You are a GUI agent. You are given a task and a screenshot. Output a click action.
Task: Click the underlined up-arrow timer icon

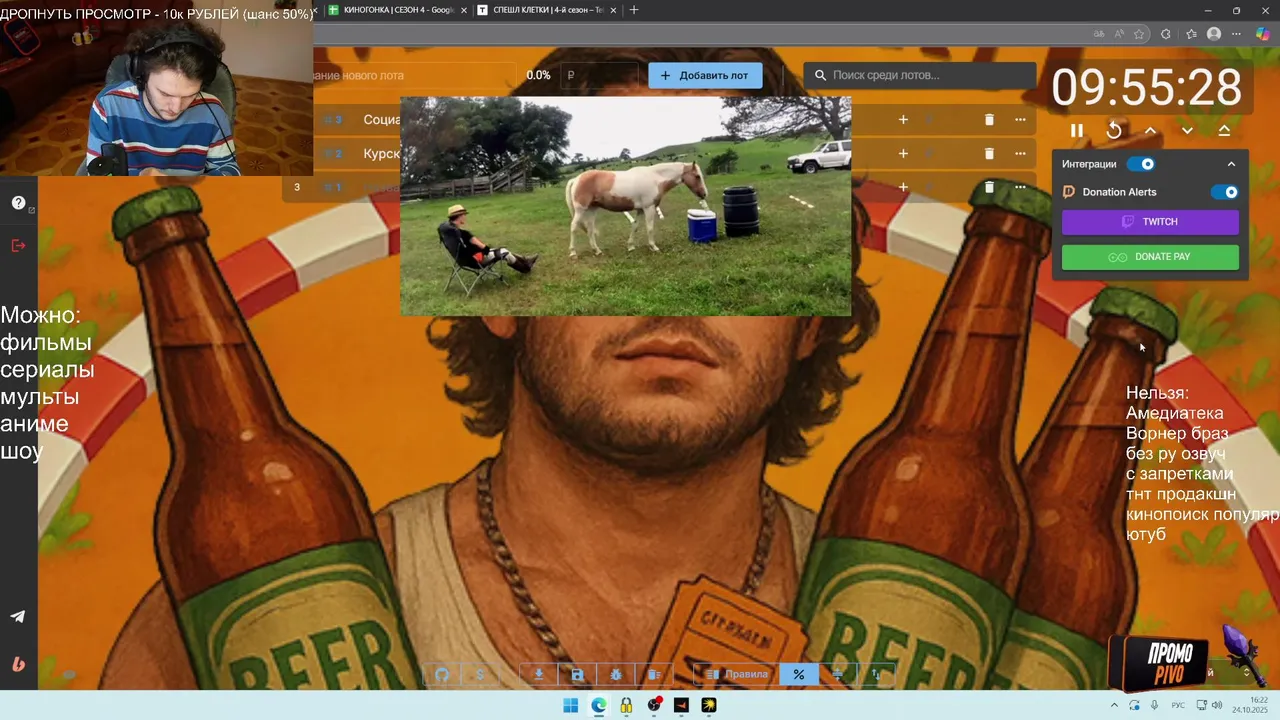coord(1224,131)
